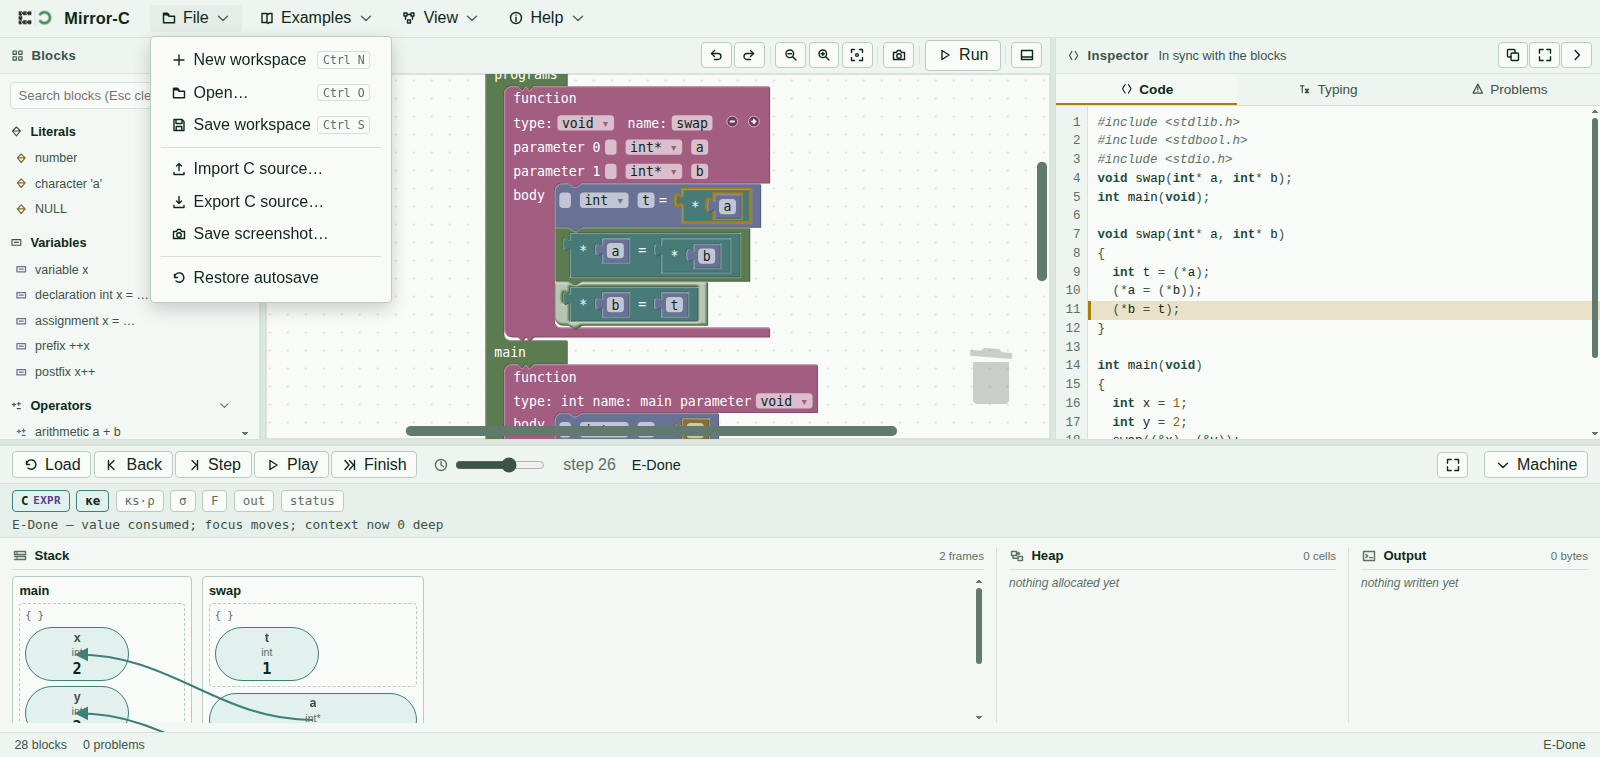The width and height of the screenshot is (1600, 757).
Task: Collapse the Operators category
Action: click(224, 406)
